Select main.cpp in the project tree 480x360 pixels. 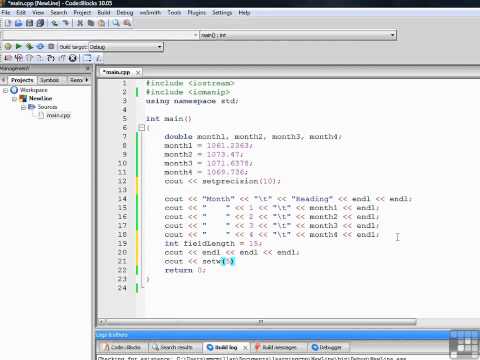point(59,115)
